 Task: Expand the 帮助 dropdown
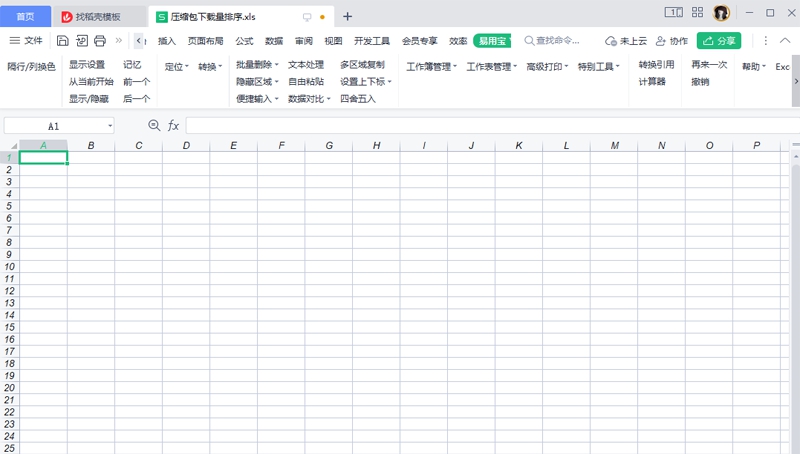754,66
